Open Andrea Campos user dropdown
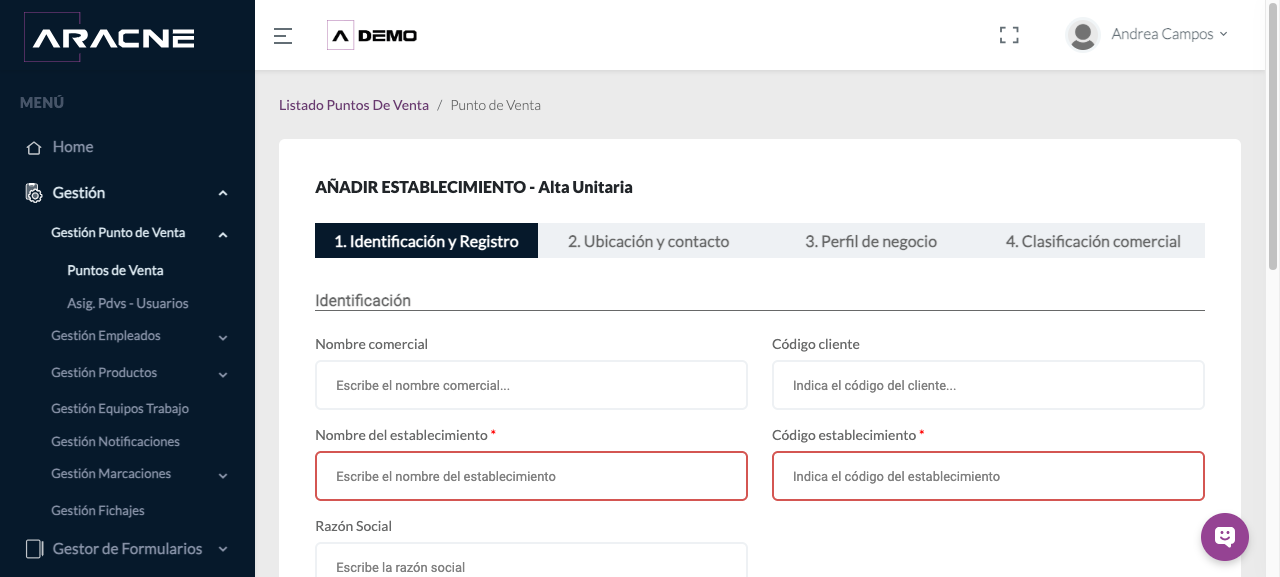This screenshot has width=1280, height=577. [1169, 34]
